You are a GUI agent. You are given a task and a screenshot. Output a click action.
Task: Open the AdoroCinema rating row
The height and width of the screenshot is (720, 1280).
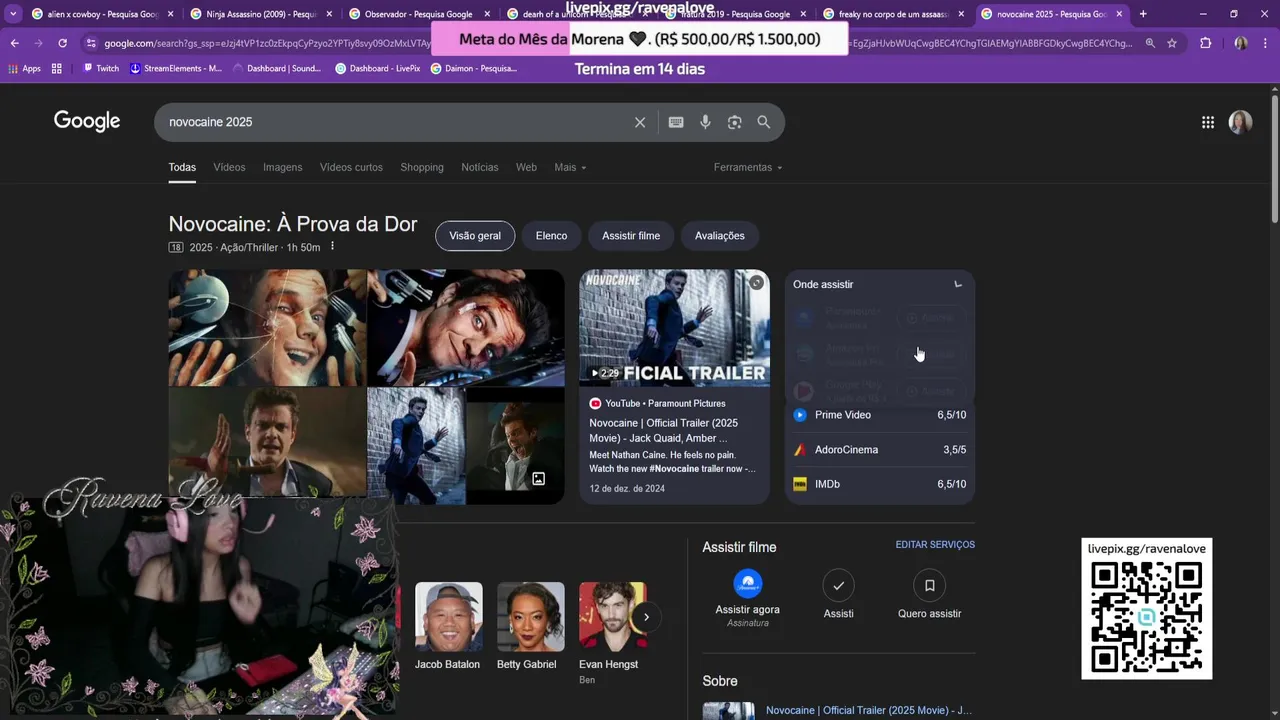(879, 450)
